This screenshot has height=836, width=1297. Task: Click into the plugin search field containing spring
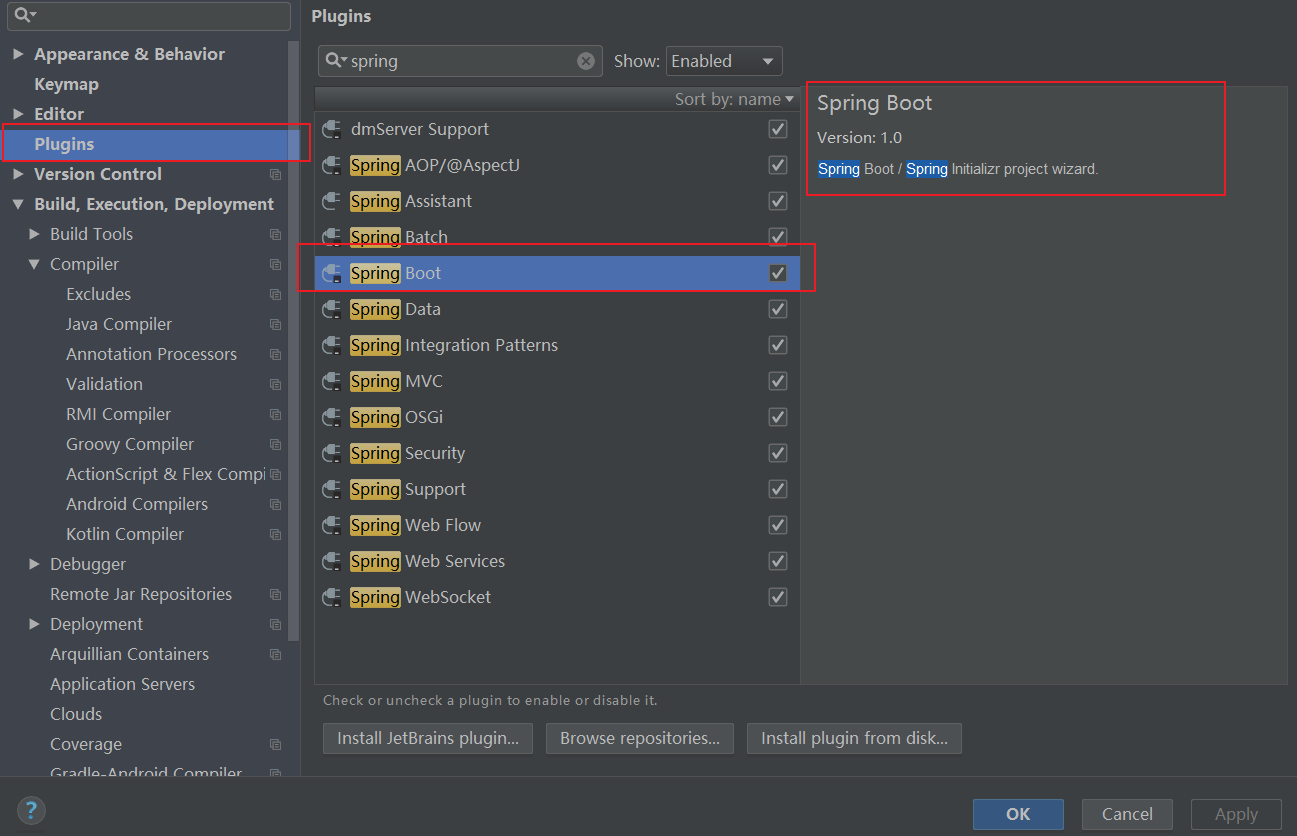click(x=460, y=61)
